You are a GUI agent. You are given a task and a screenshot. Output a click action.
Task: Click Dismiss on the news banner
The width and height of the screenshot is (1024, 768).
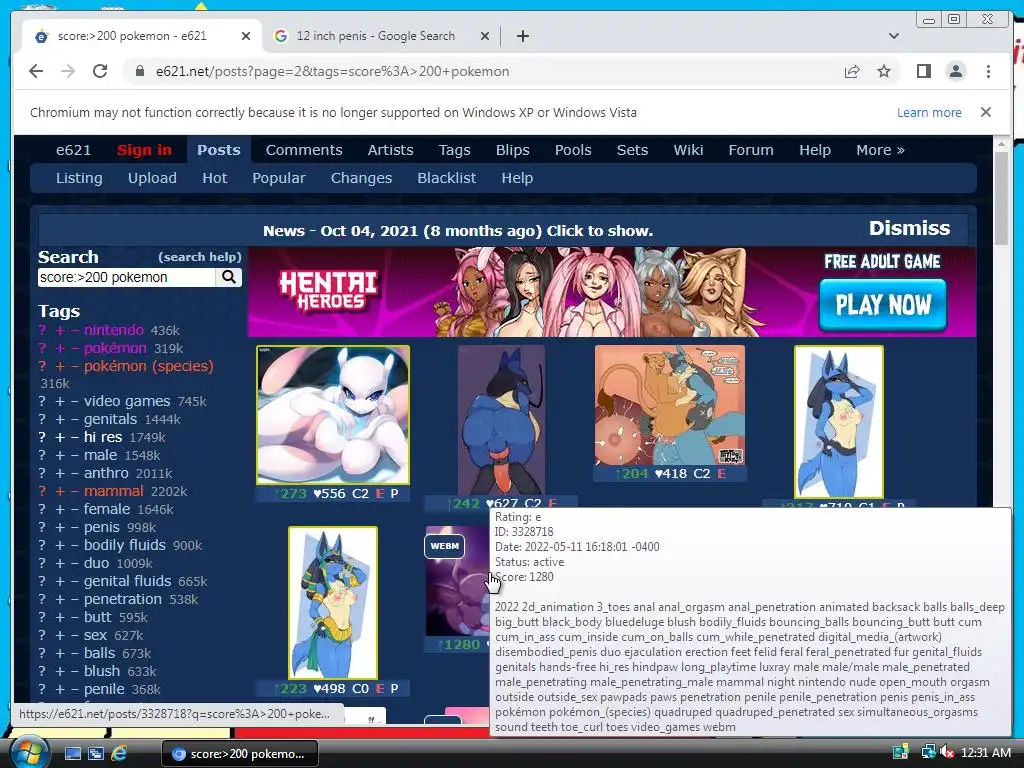(909, 229)
